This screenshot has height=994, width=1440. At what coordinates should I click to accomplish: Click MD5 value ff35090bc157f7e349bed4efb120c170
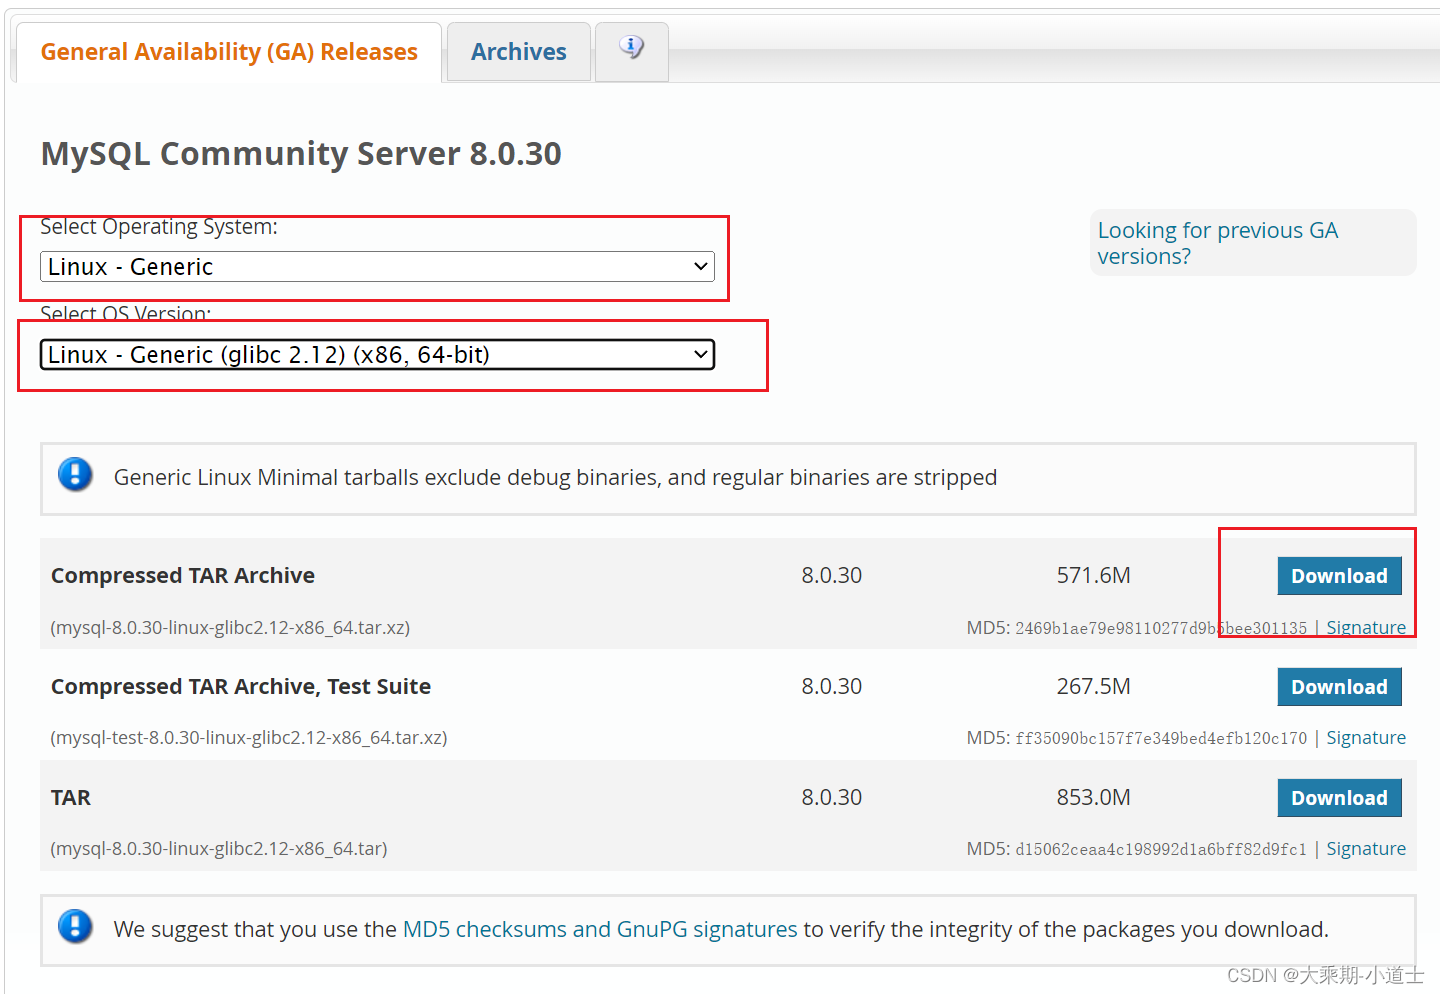1161,738
